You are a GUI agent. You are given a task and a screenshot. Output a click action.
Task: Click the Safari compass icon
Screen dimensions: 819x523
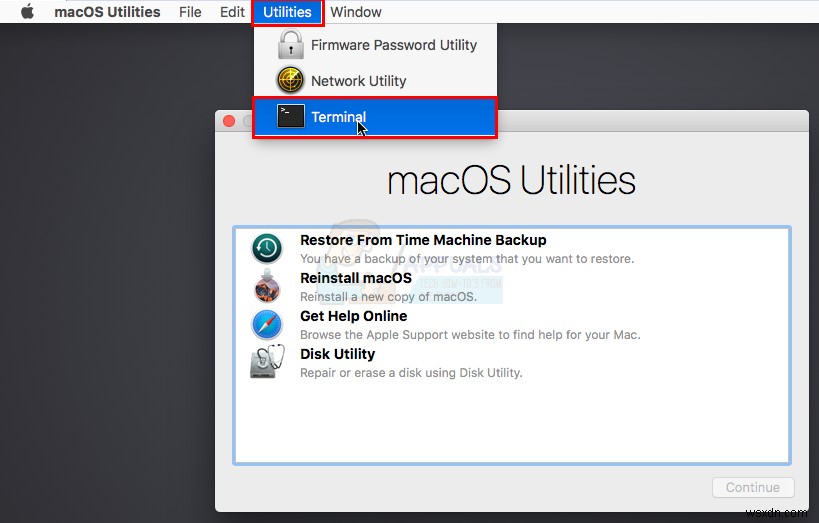point(267,324)
